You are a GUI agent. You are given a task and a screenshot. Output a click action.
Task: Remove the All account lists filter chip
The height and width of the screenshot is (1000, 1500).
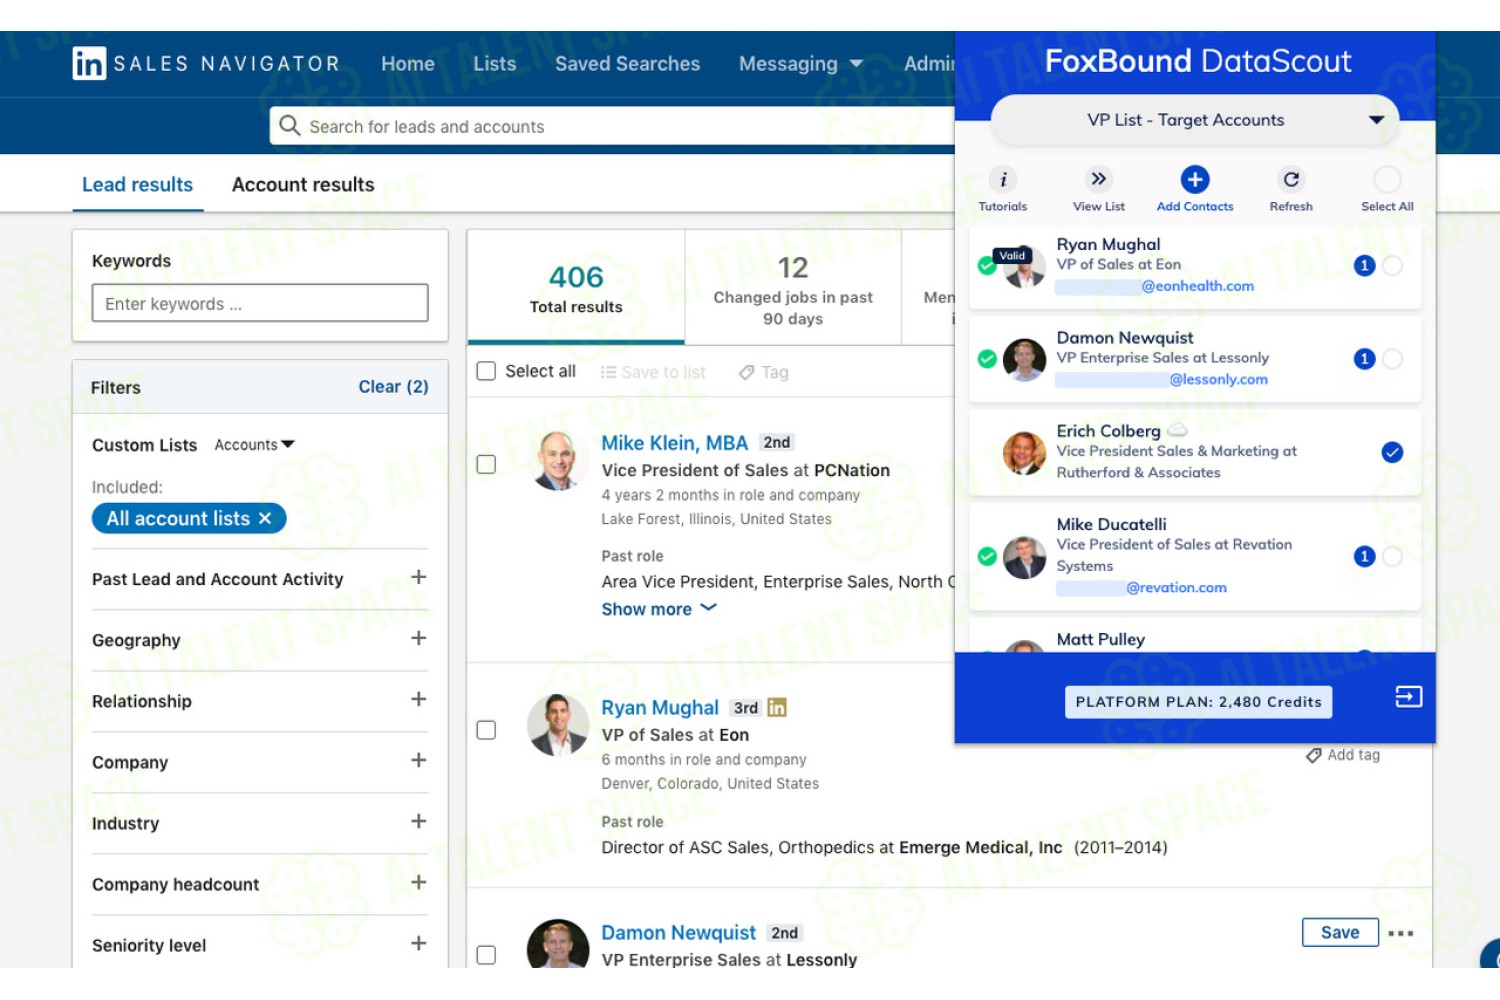pos(265,518)
